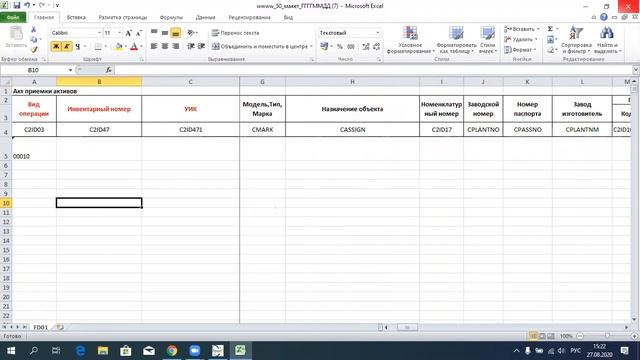Open Условное форматирование menu
Screen dimensions: 640x360
(x=410, y=40)
